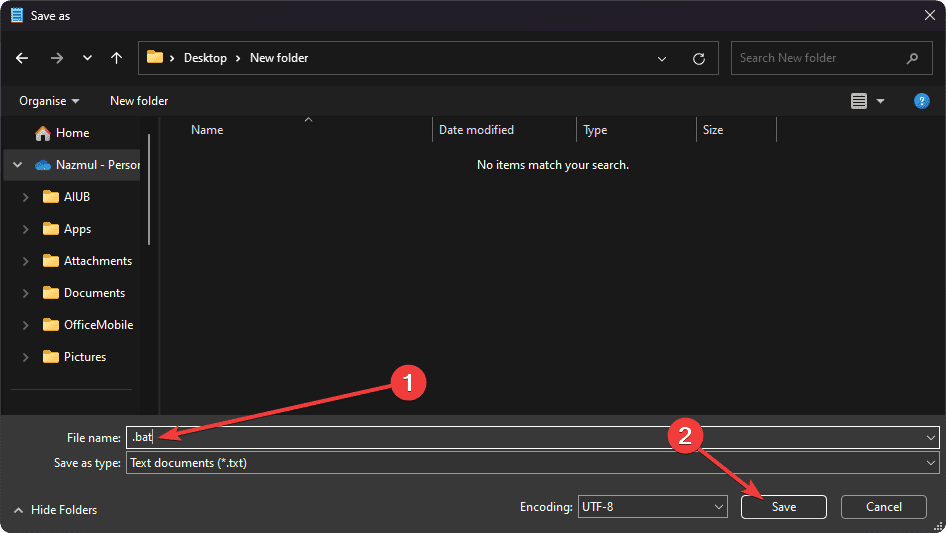Expand the OfficeMobile folder
Image resolution: width=946 pixels, height=533 pixels.
coord(25,325)
